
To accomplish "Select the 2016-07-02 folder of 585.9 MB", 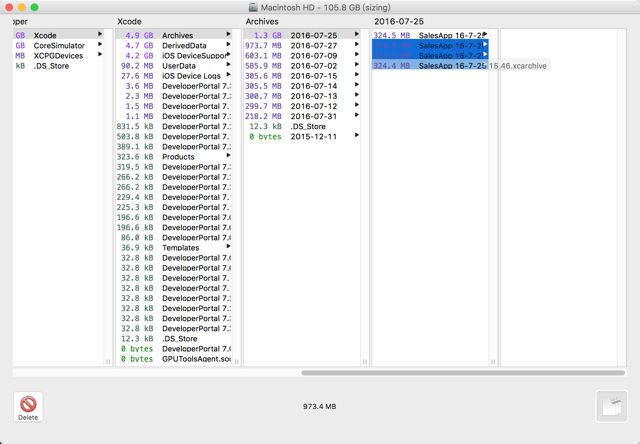I will [302, 66].
